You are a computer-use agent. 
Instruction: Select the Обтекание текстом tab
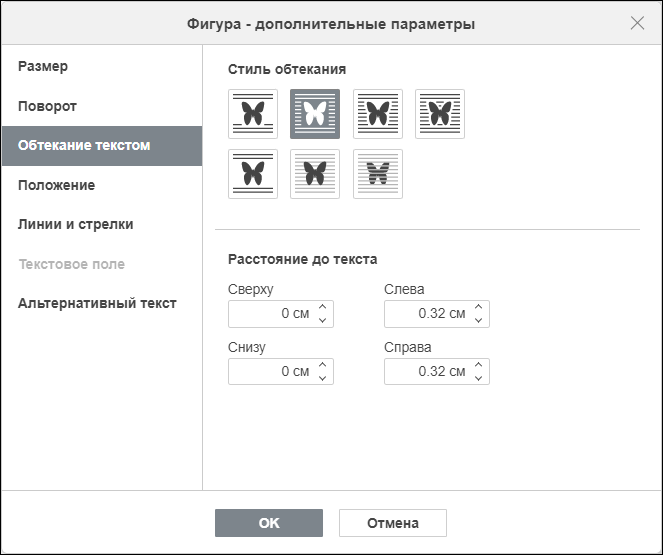click(102, 145)
